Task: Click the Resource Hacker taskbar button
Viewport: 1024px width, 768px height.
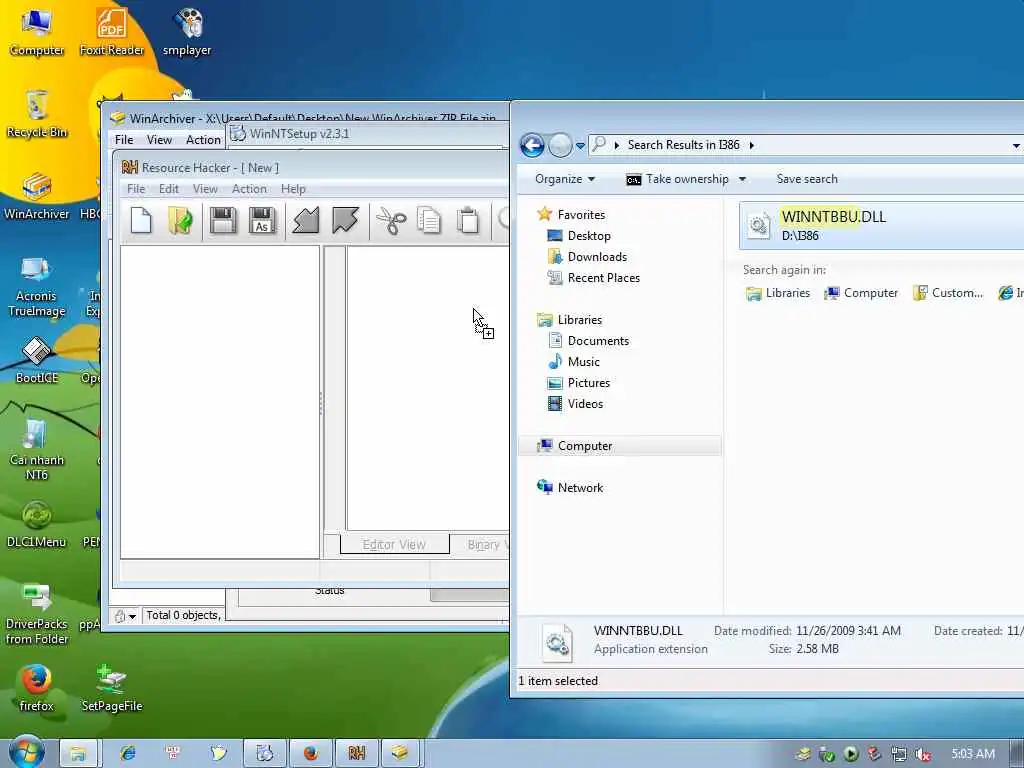Action: pyautogui.click(x=357, y=753)
